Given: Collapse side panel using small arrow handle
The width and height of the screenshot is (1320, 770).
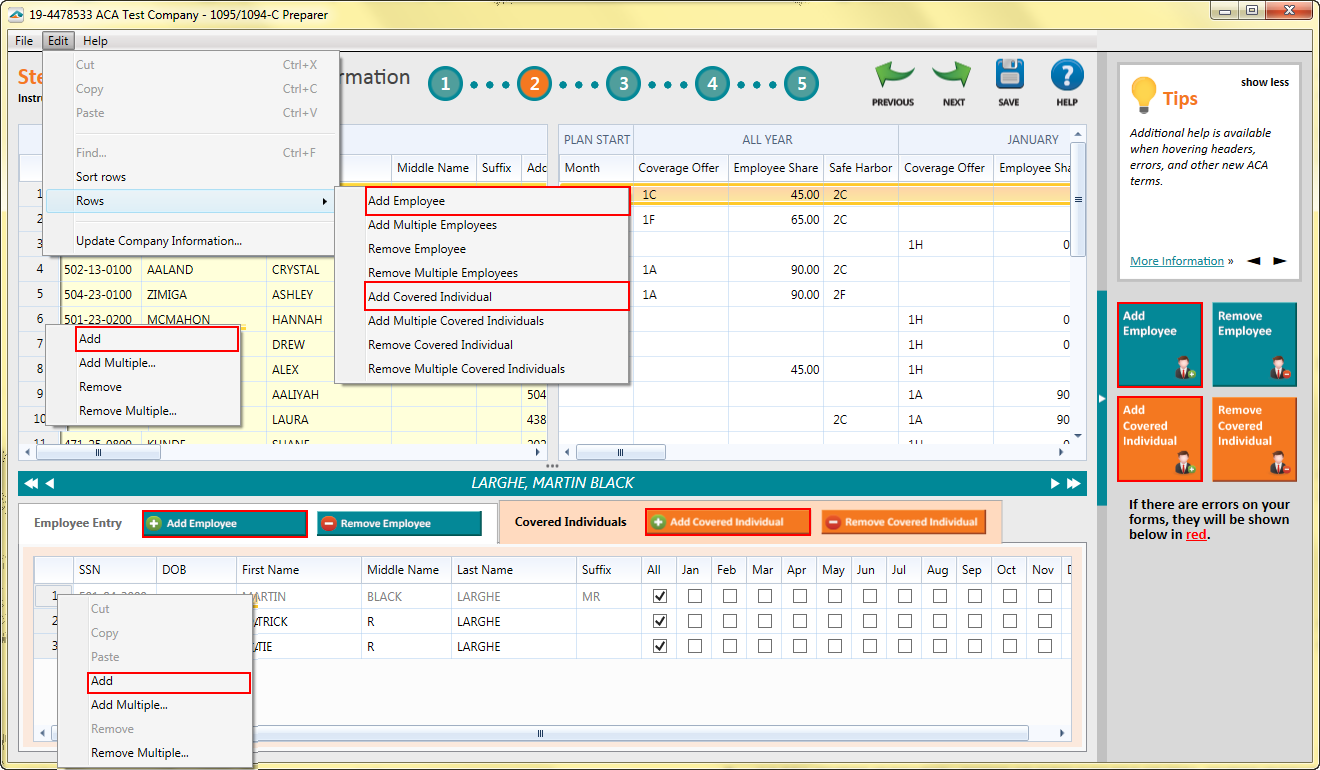Looking at the screenshot, I should pos(1102,399).
